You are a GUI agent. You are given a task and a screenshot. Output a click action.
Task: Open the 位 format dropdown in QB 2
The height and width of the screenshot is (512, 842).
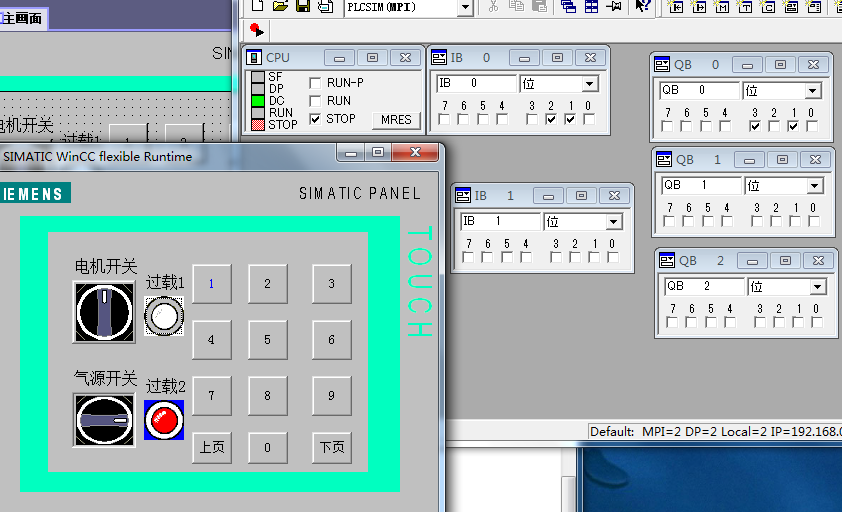[x=818, y=287]
